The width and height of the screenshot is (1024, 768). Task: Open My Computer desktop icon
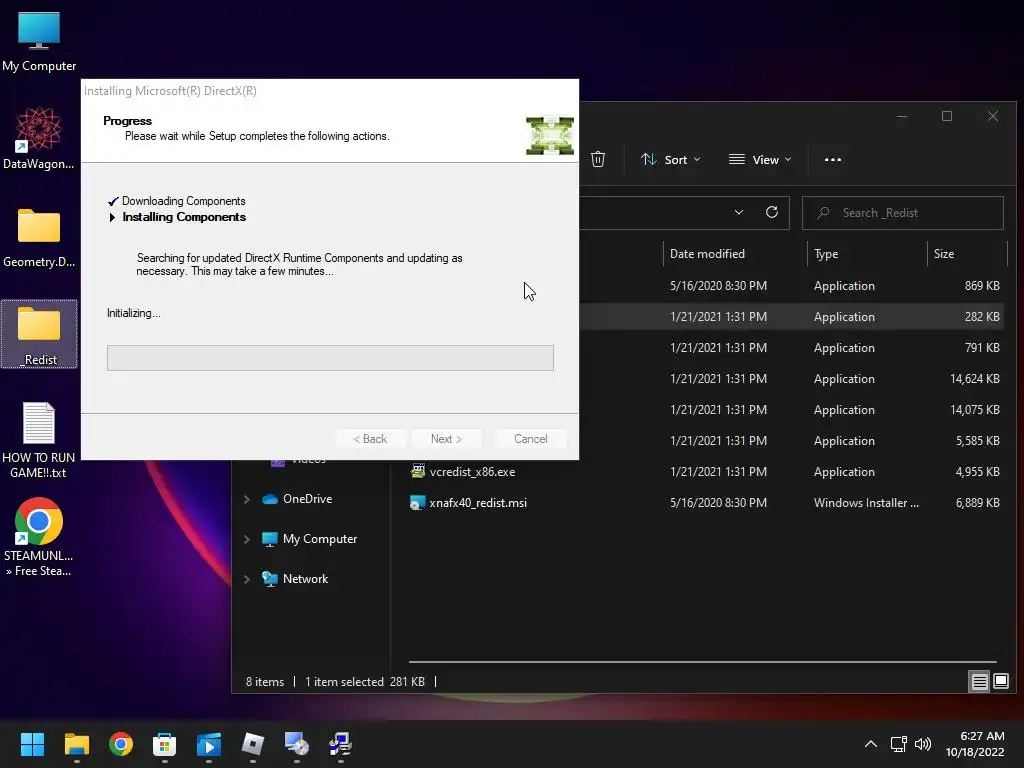39,41
